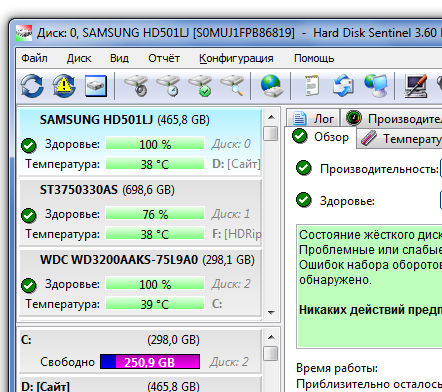
Task: Click the send email envelope toolbar icon
Action: 343,86
